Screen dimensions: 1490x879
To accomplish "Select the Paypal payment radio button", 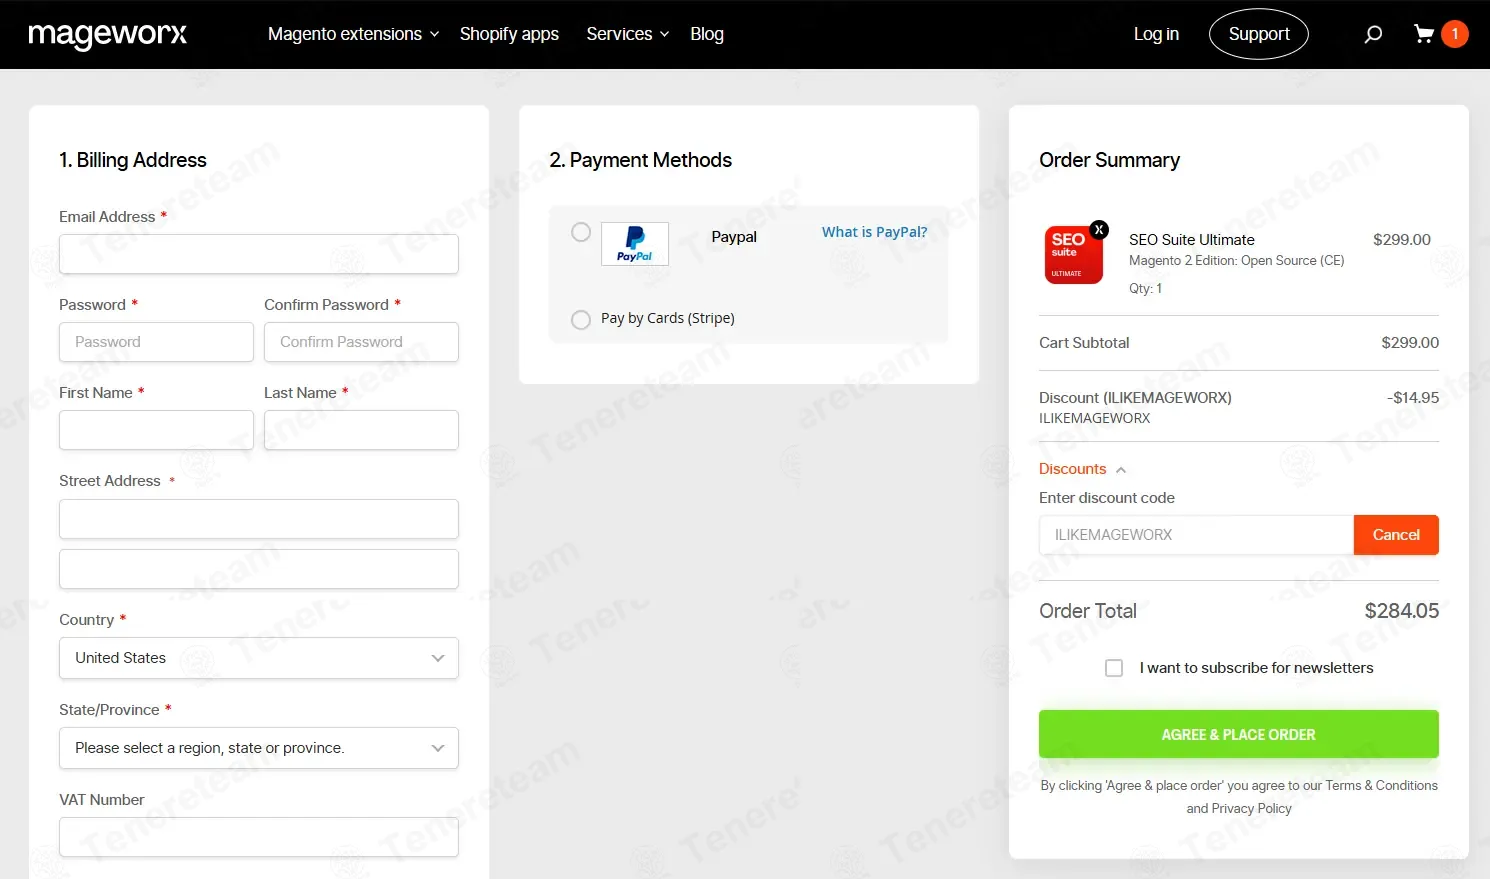I will tap(581, 232).
